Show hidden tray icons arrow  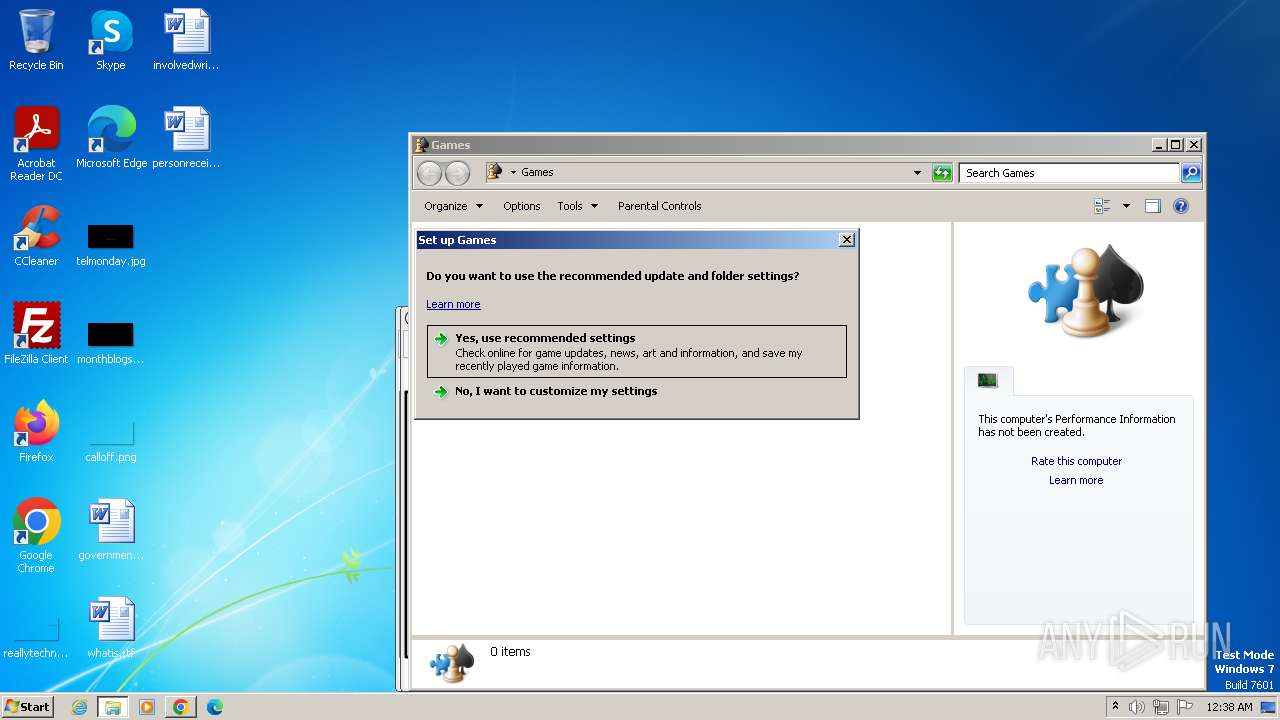point(1115,707)
